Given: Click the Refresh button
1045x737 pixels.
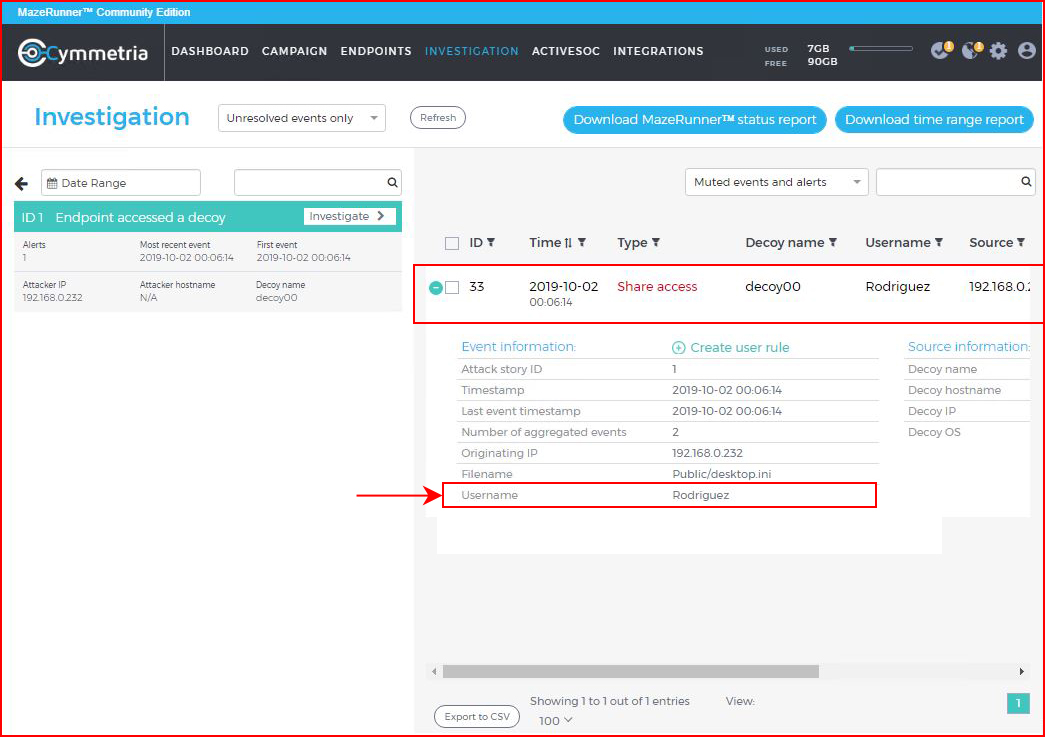Looking at the screenshot, I should (x=438, y=118).
